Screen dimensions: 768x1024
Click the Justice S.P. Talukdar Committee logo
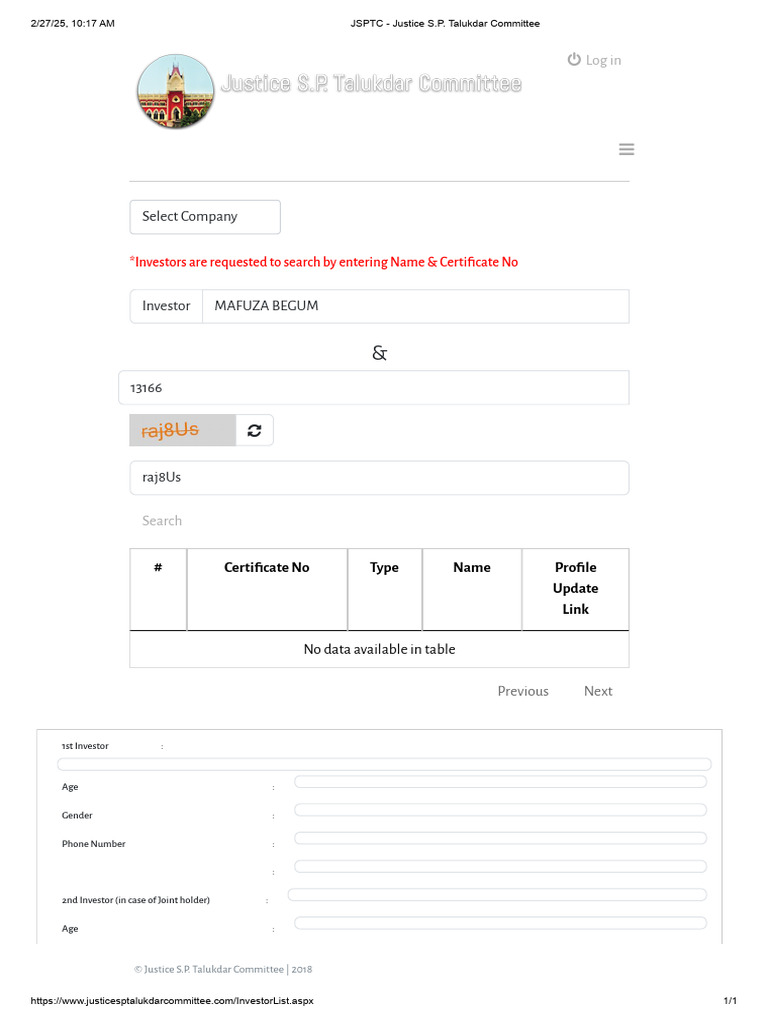click(175, 91)
